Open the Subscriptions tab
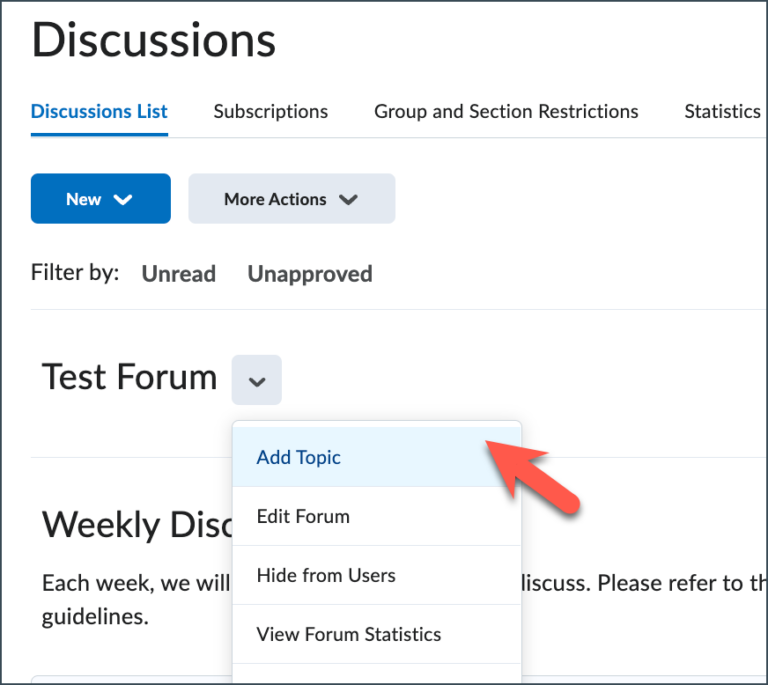The image size is (768, 685). coord(270,112)
